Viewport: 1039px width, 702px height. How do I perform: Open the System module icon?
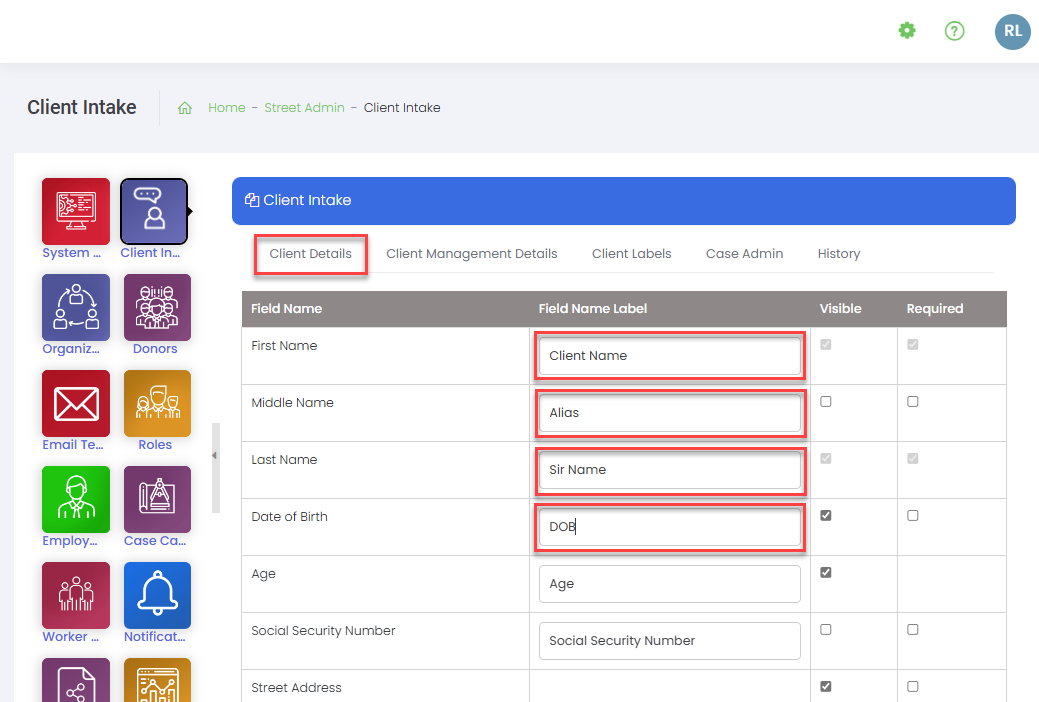click(76, 211)
